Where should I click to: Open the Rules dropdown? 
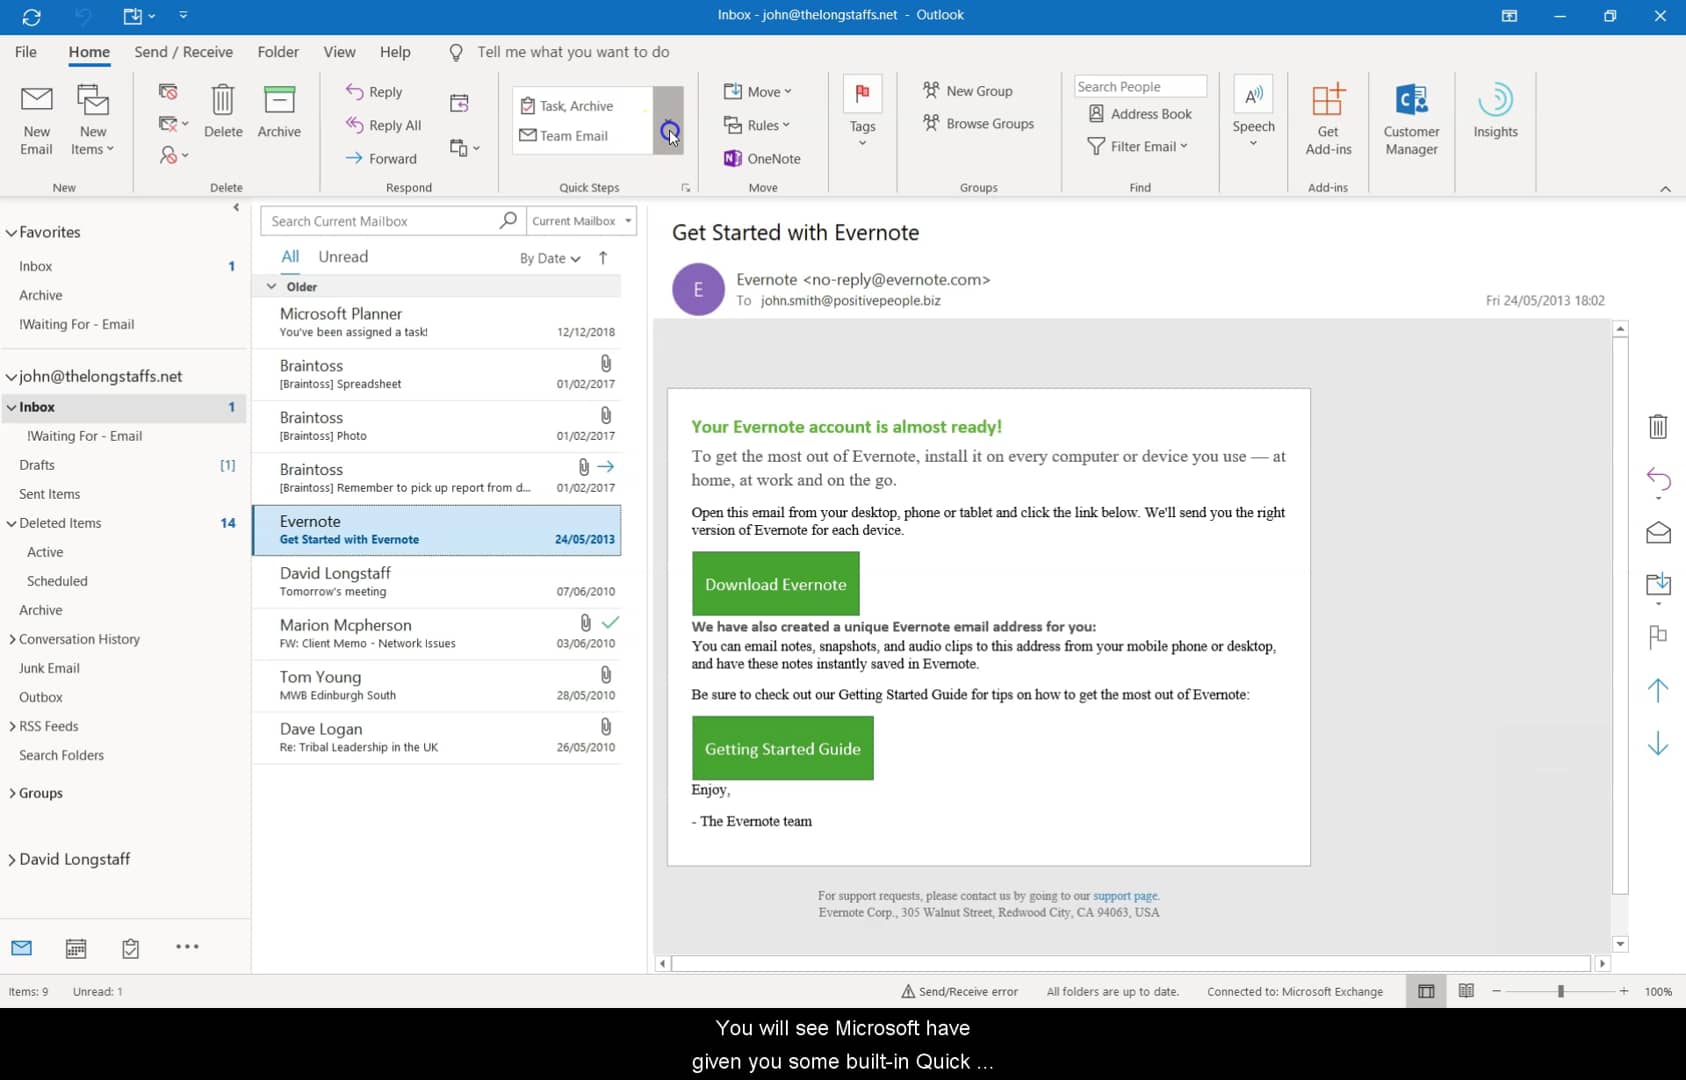[757, 125]
